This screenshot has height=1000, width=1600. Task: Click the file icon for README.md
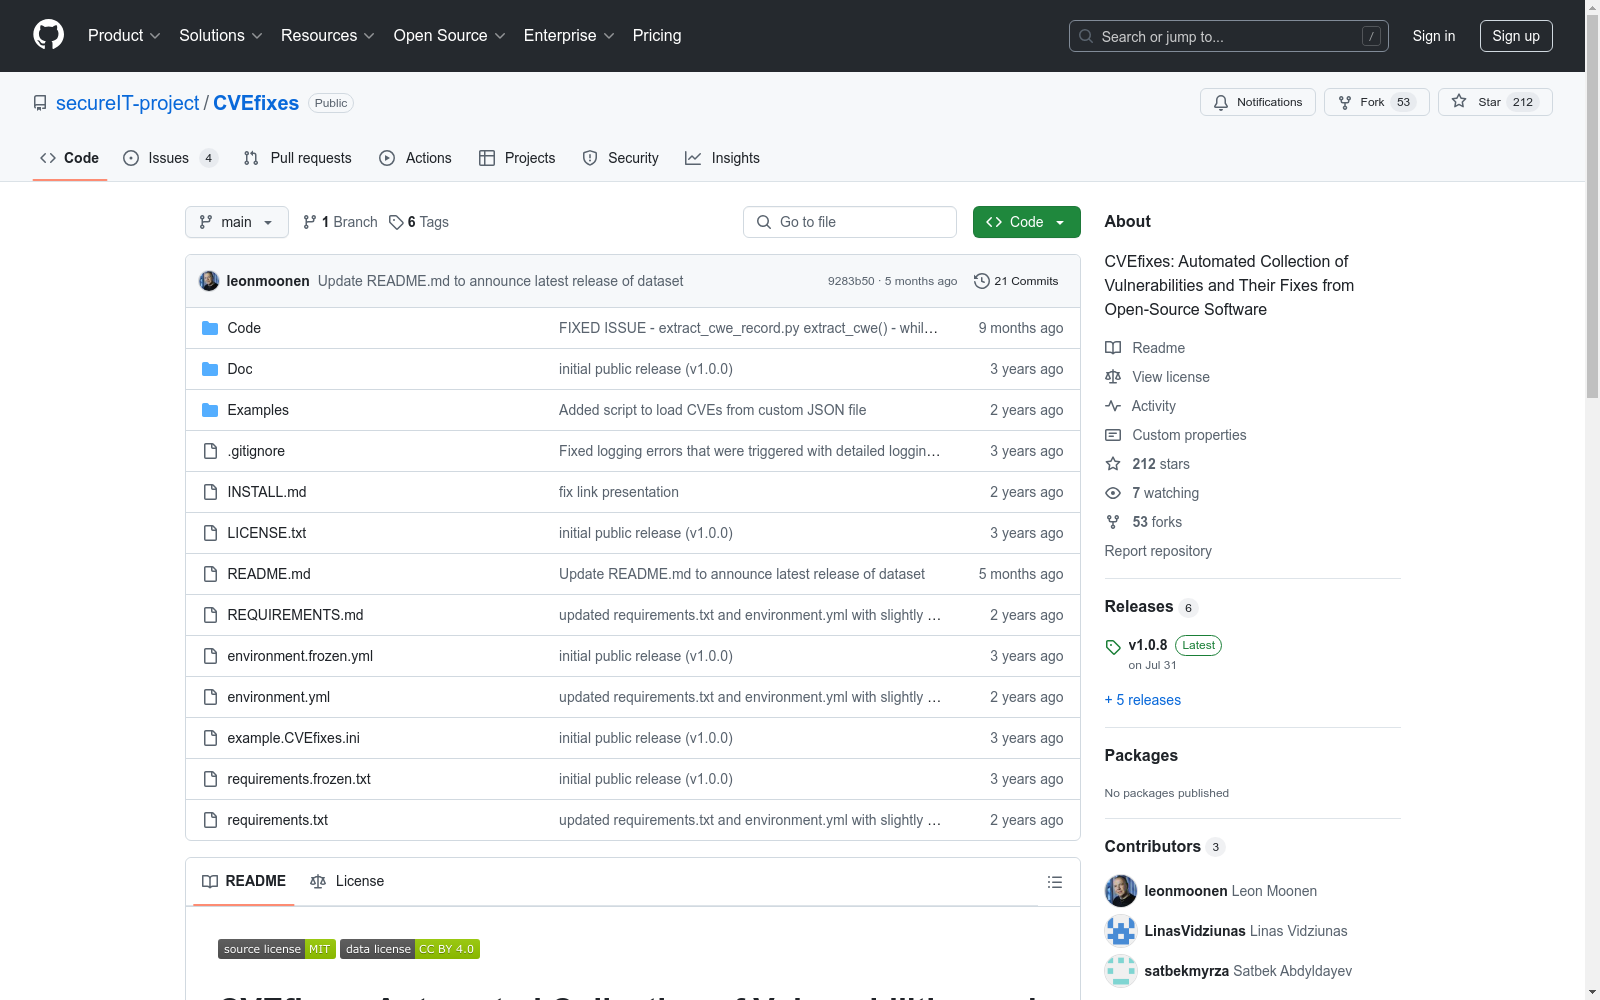point(210,574)
